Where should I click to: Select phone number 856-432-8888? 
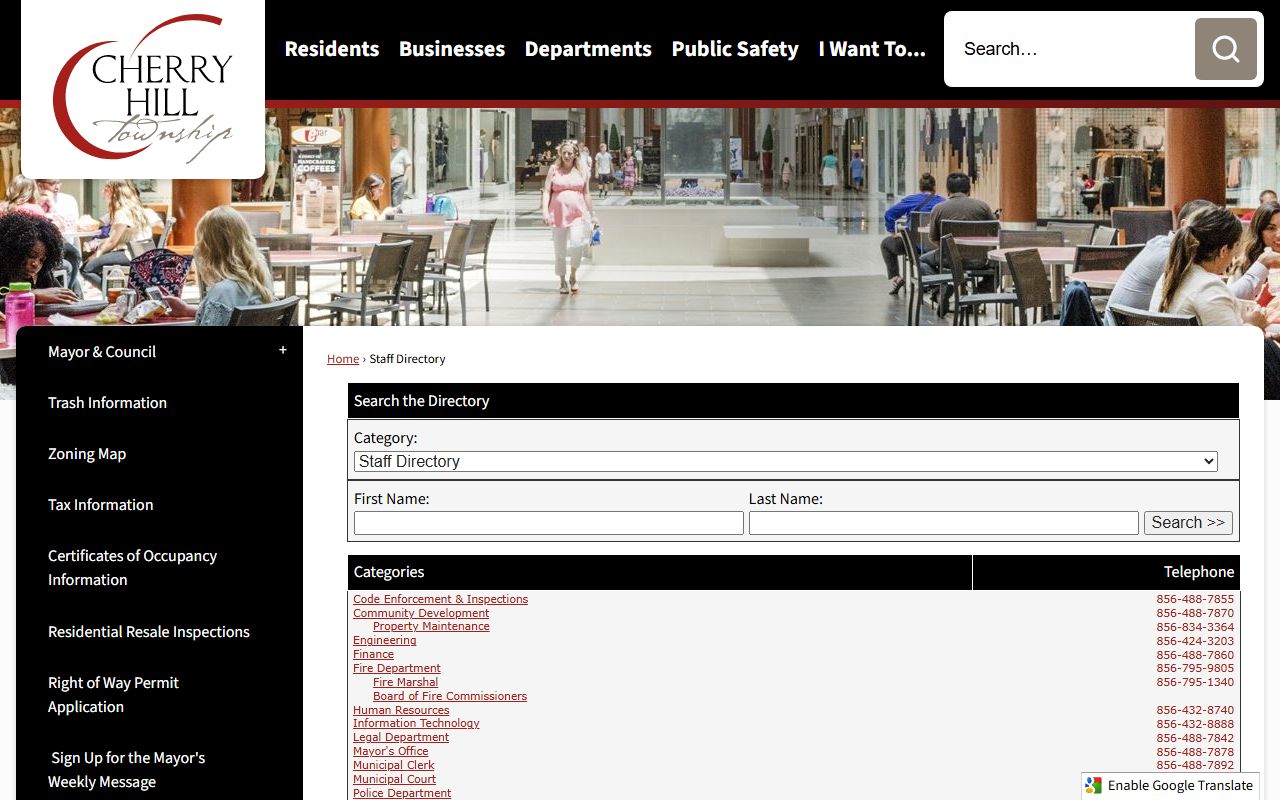tap(1195, 724)
